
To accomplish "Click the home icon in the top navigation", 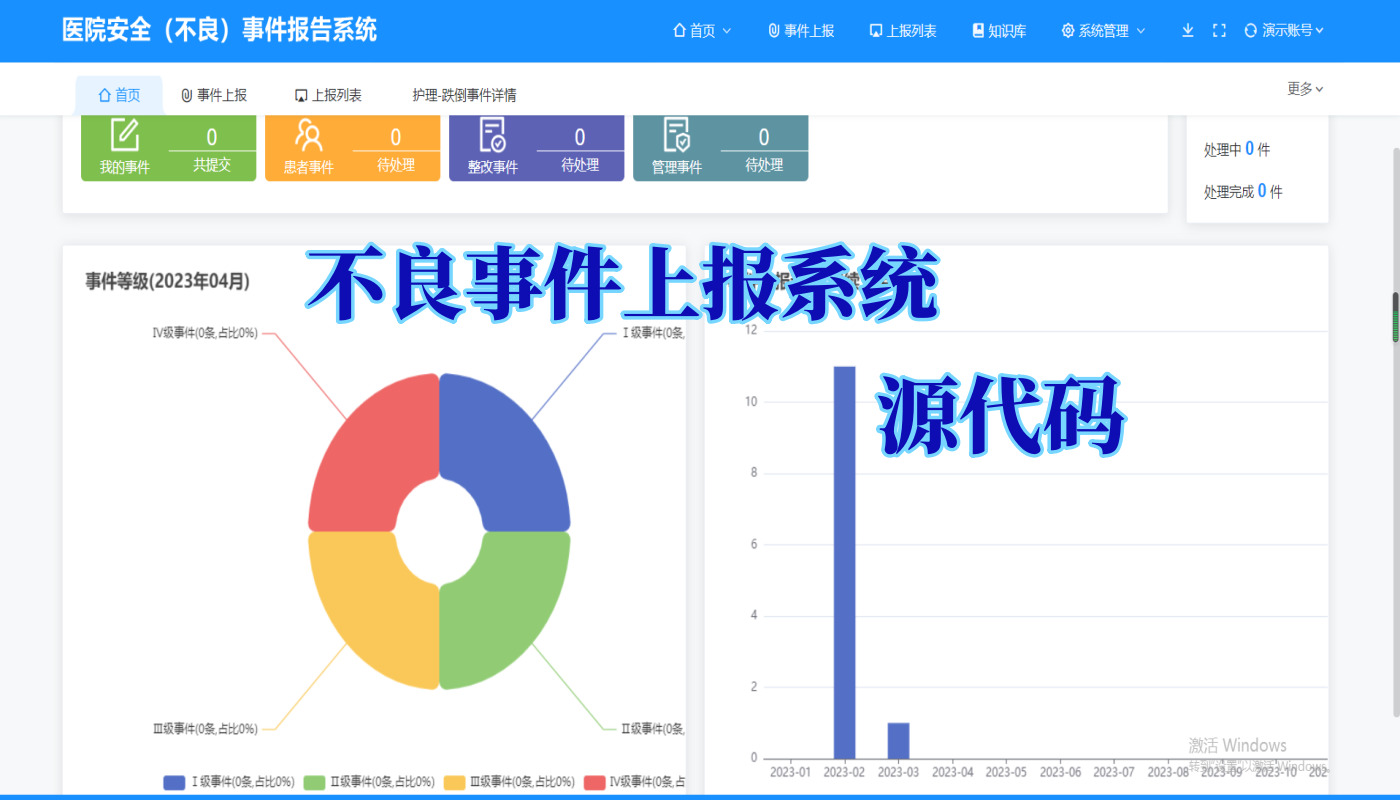I will 680,31.
